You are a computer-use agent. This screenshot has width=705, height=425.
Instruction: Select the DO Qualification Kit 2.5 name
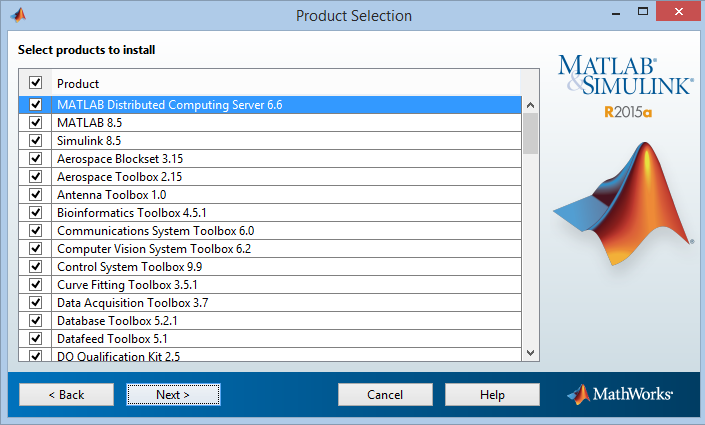(118, 356)
